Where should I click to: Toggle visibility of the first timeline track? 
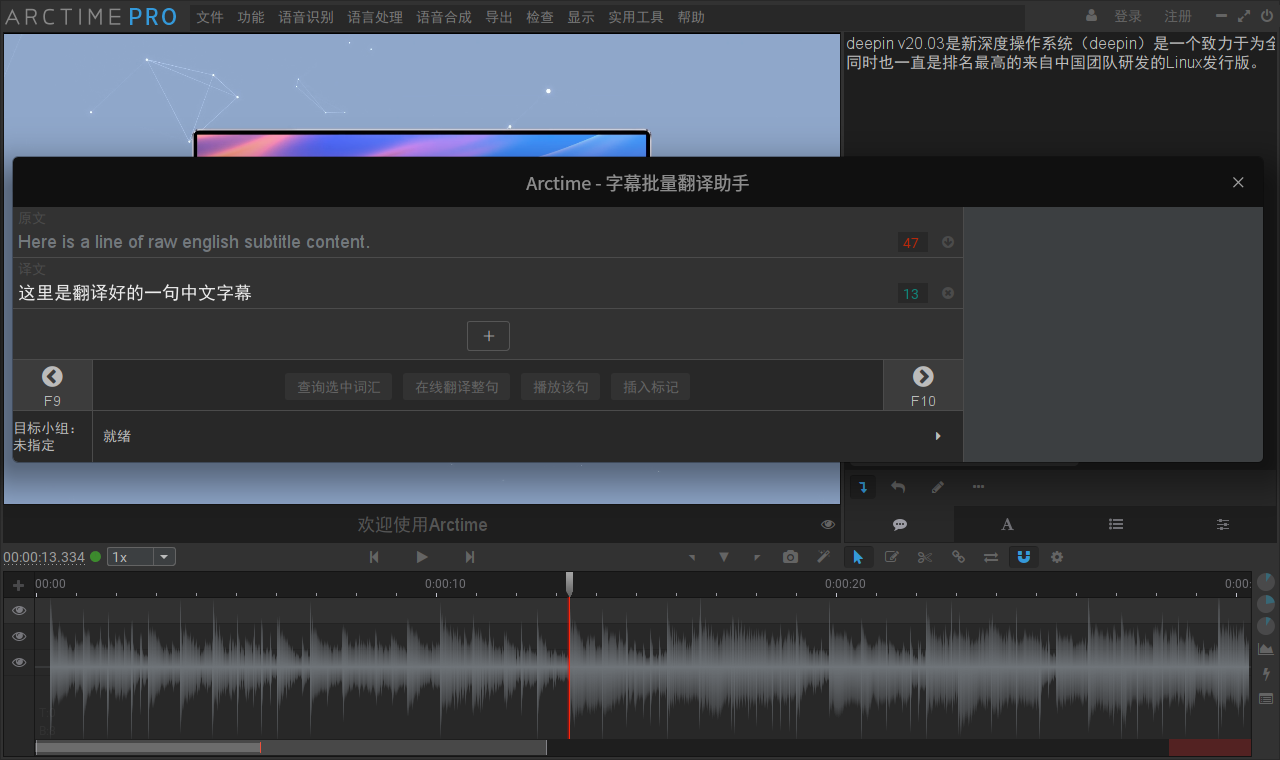coord(19,610)
